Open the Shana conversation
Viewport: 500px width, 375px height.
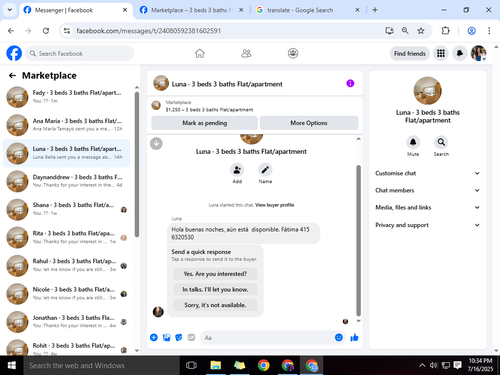tap(66, 209)
